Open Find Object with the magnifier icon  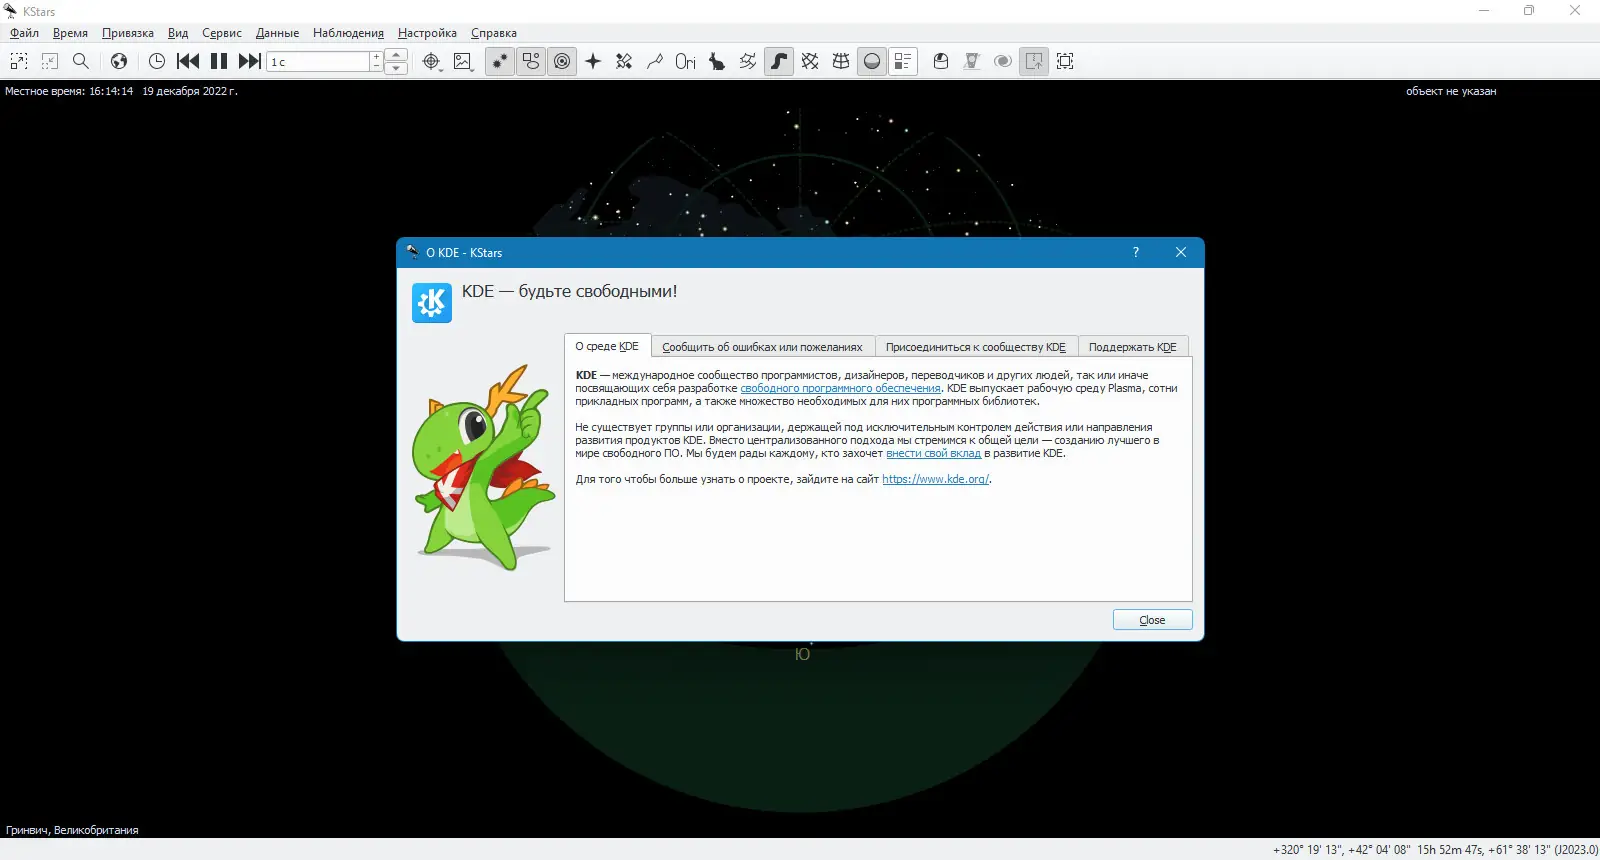point(81,61)
